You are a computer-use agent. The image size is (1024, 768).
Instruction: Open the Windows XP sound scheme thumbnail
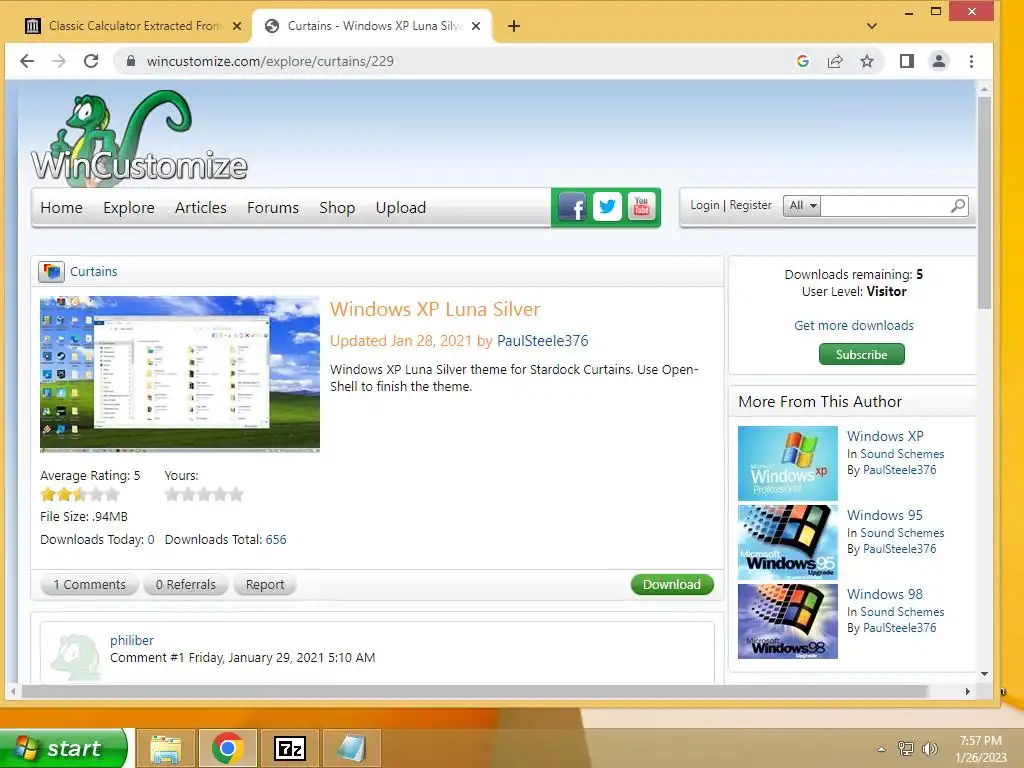(x=788, y=464)
